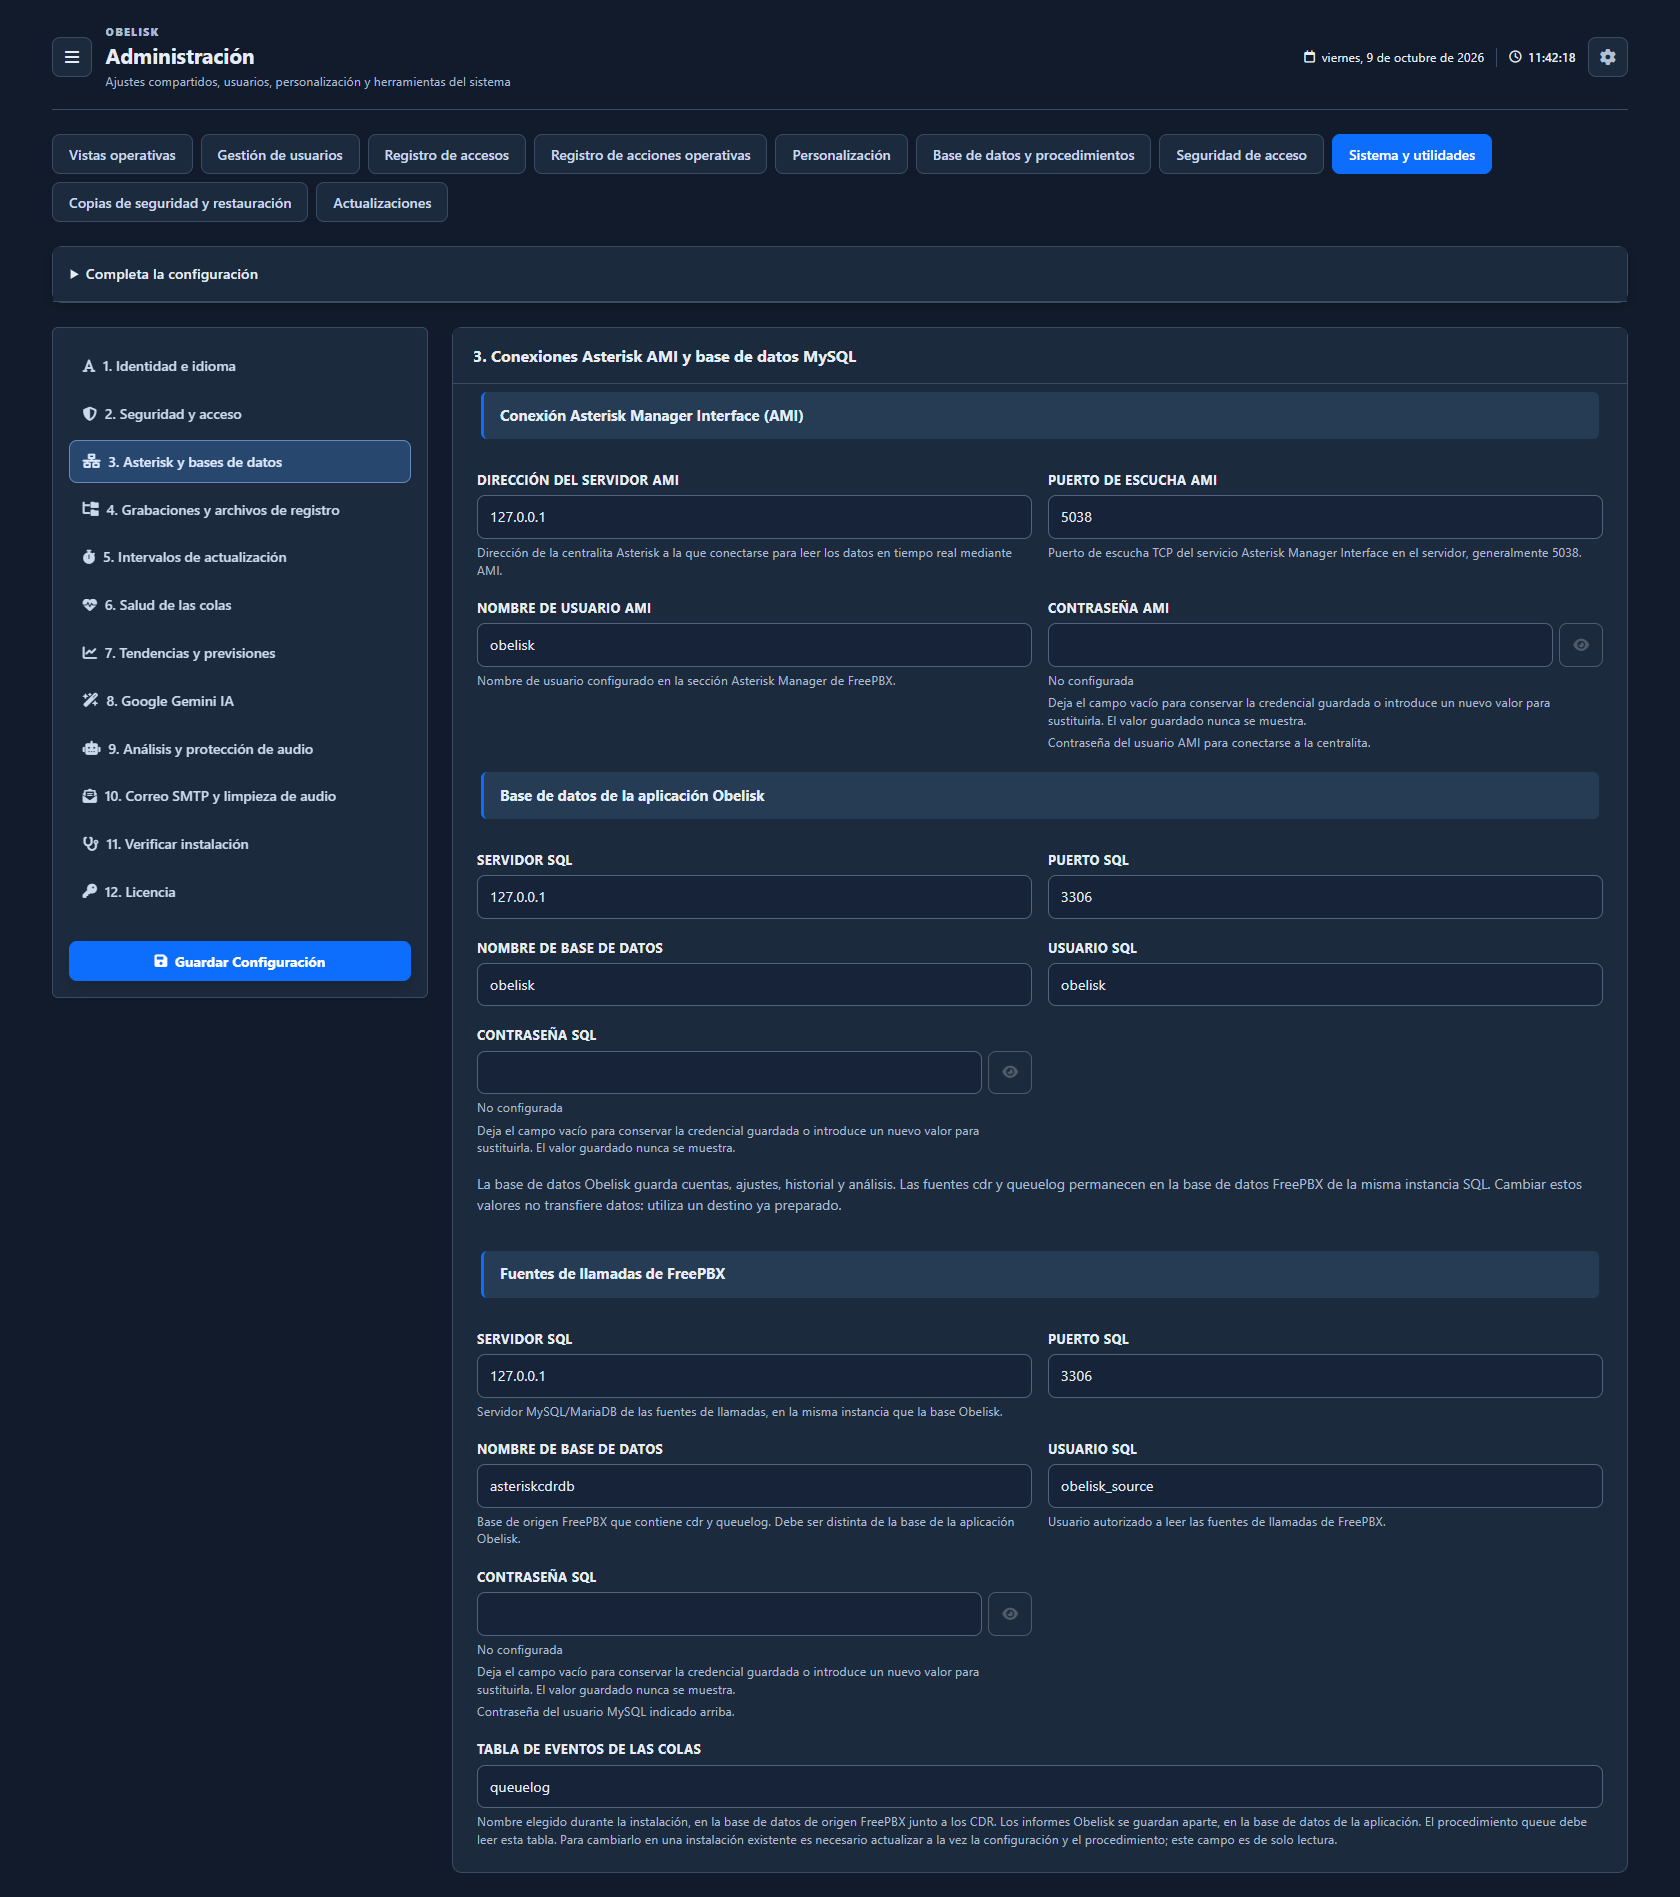
Task: Switch to the Vistas operativas tab
Action: point(122,155)
